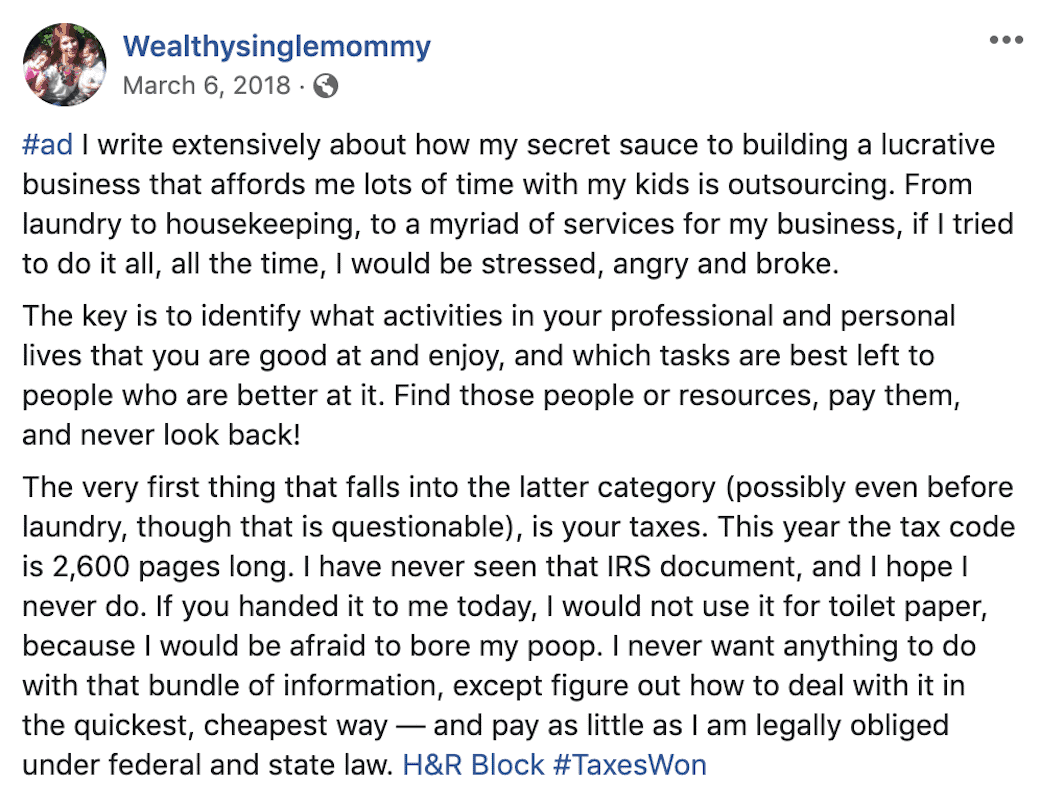Click the paragraph starting "The key is"
The height and width of the screenshot is (802, 1040).
click(x=490, y=375)
